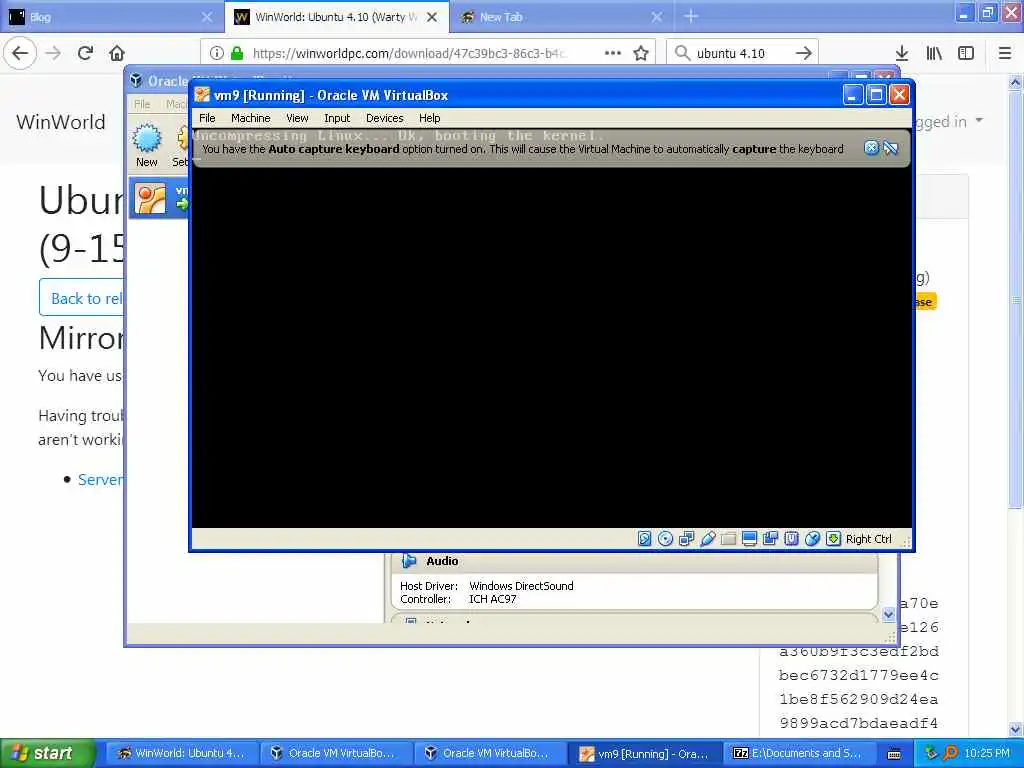Image resolution: width=1024 pixels, height=768 pixels.
Task: Switch to vm9 Running taskbar button
Action: click(645, 754)
